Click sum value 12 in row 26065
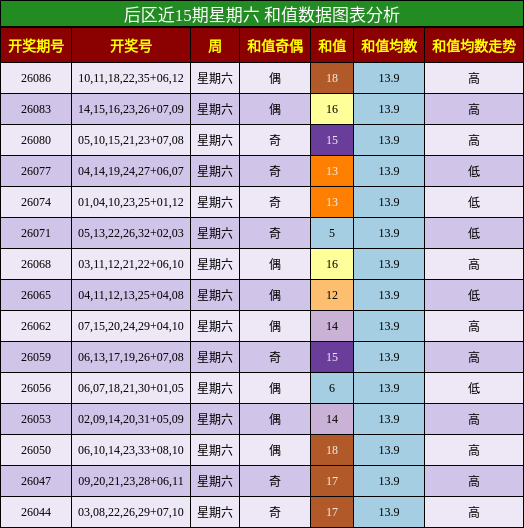The height and width of the screenshot is (528, 524). click(332, 295)
